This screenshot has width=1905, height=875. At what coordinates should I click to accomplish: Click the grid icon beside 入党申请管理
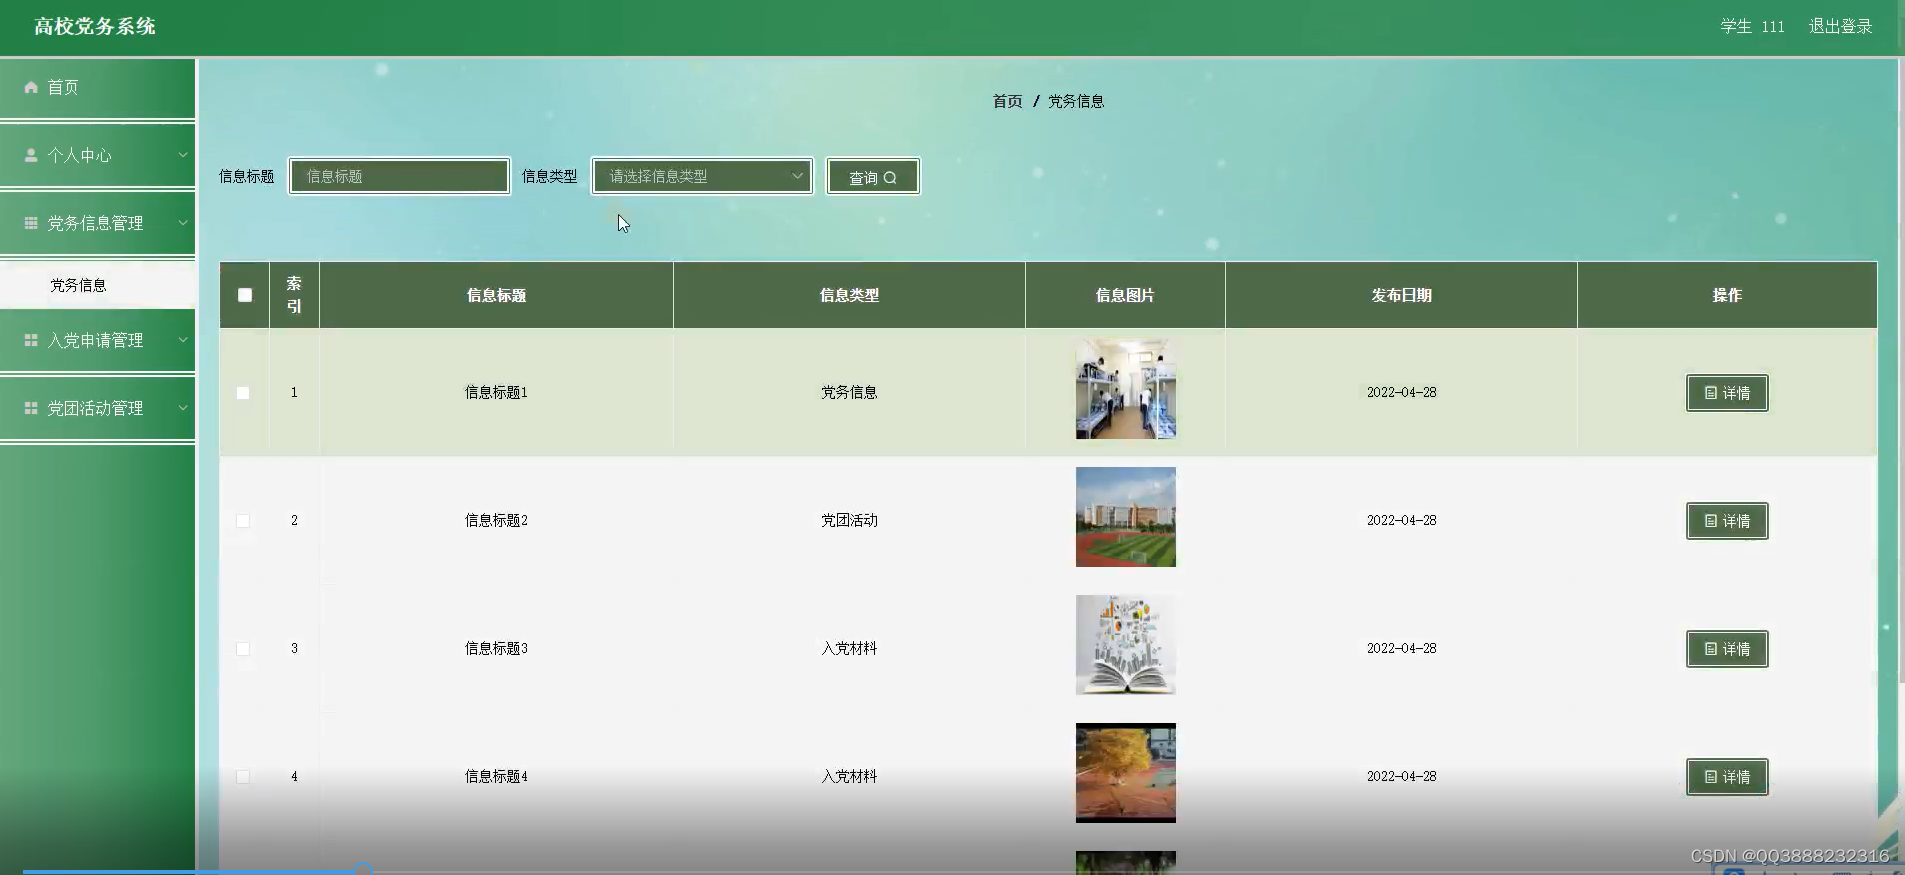(x=31, y=340)
